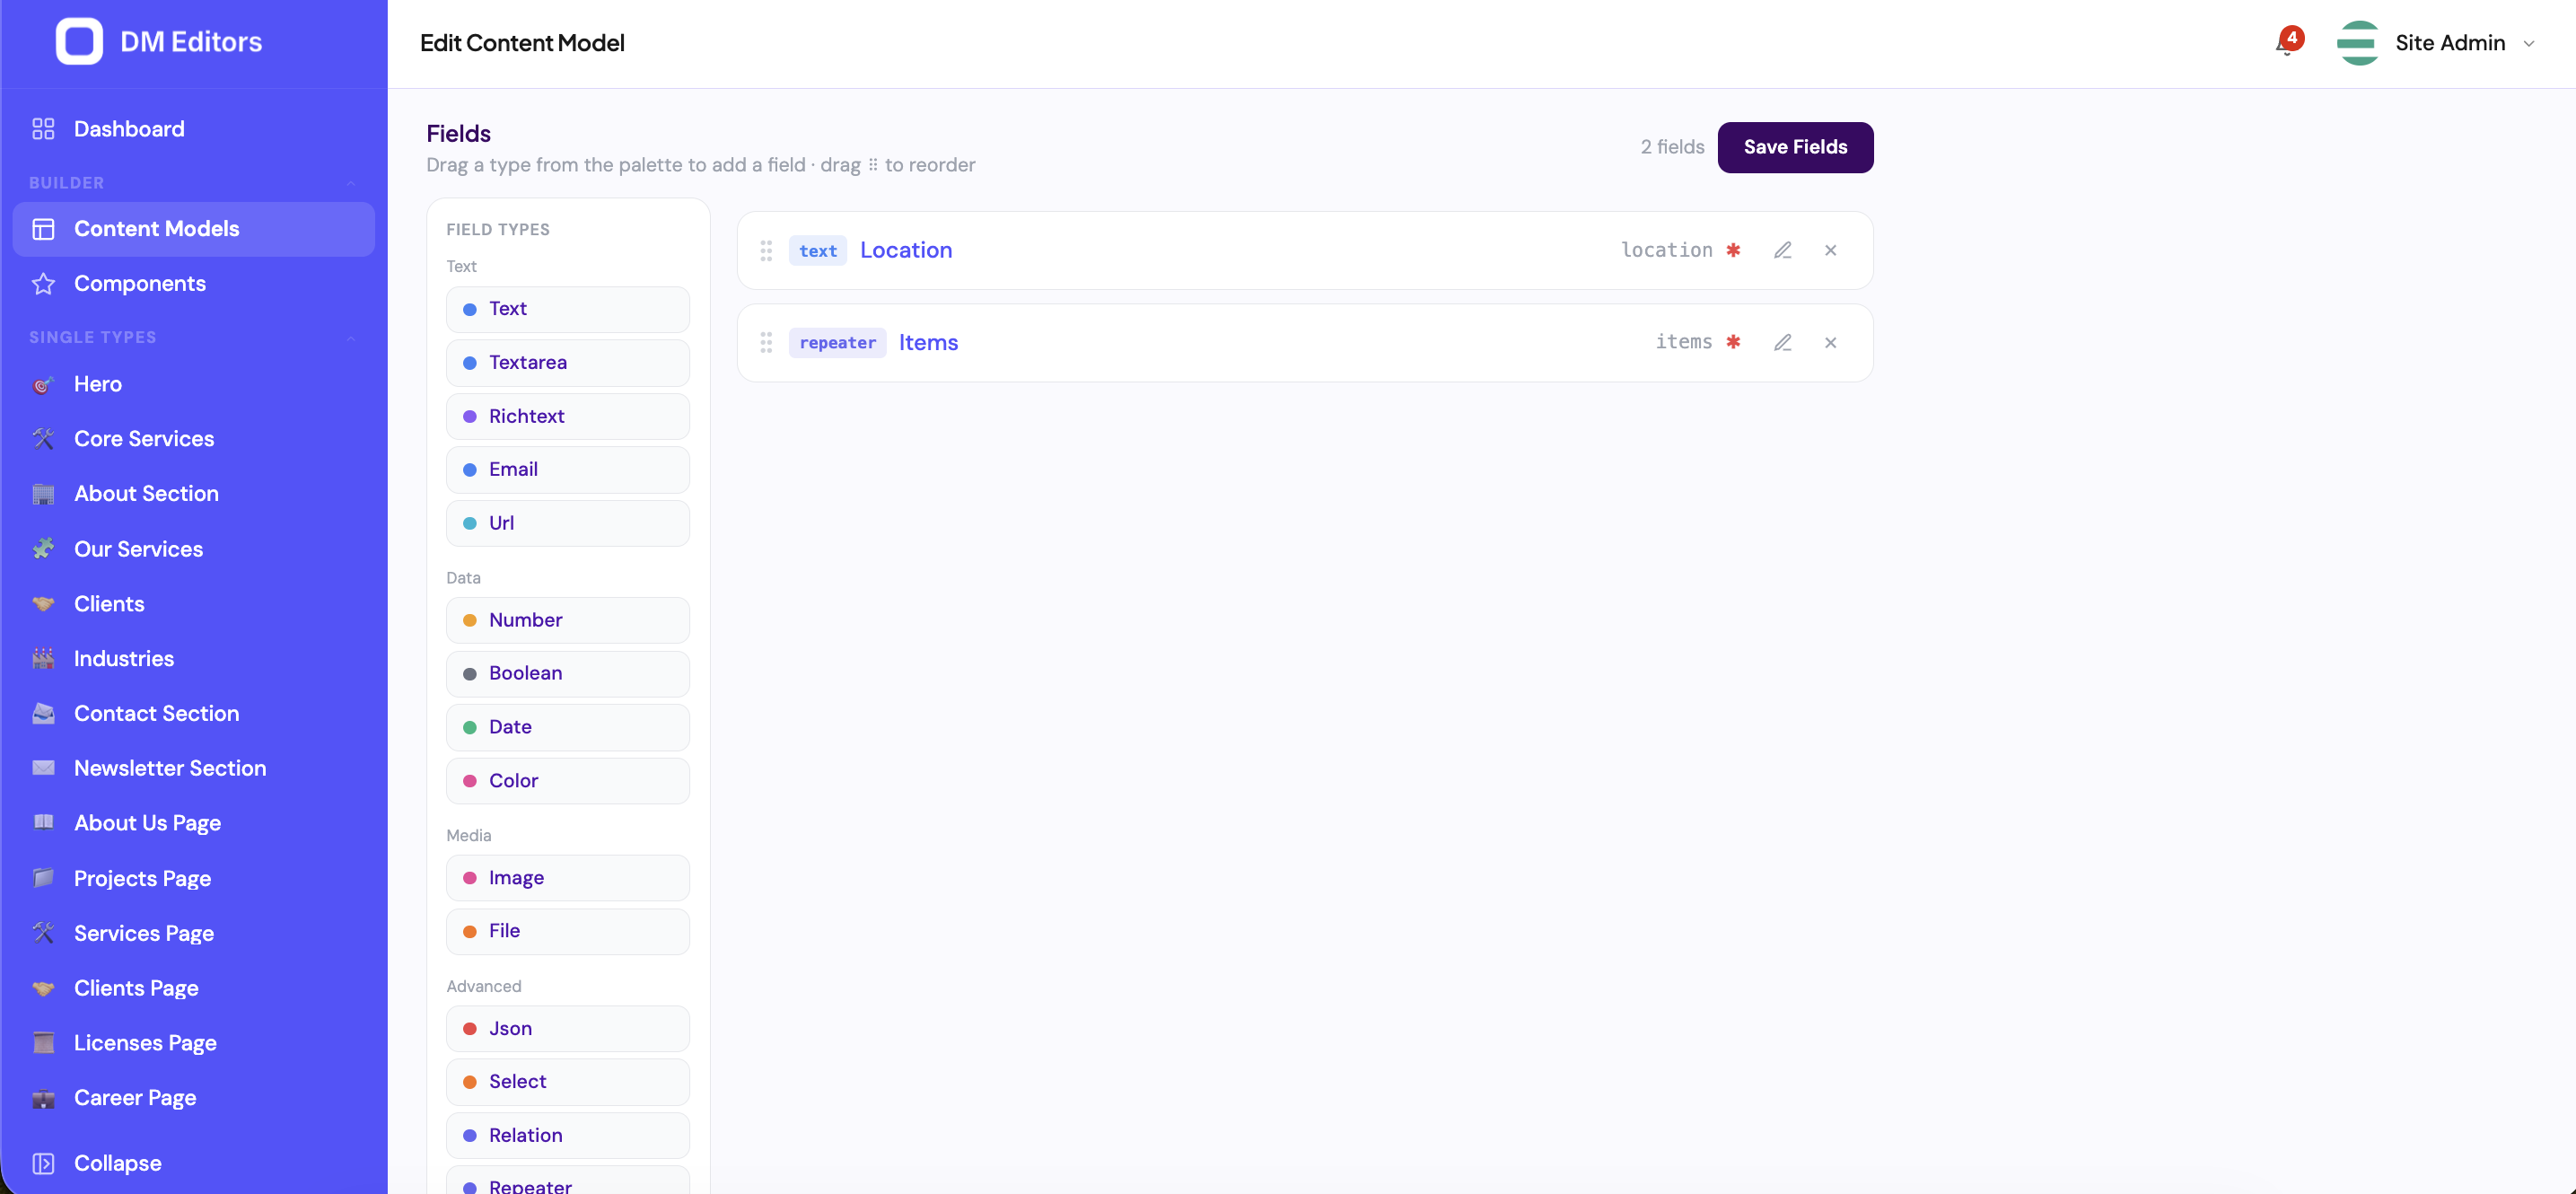Collapse the BUILDER section chevron
The width and height of the screenshot is (2576, 1194).
351,183
